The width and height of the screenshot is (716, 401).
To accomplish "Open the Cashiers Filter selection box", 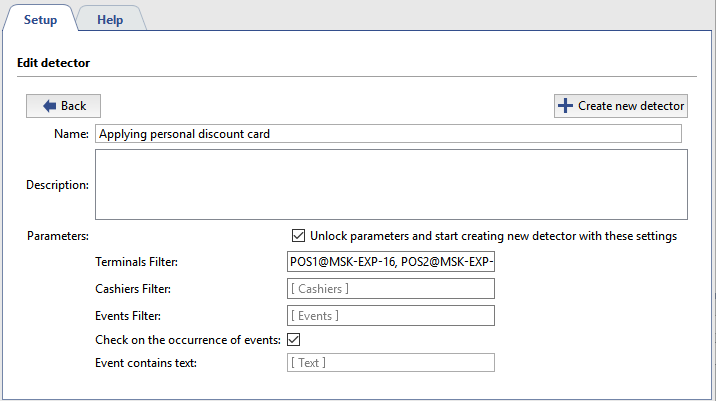I will (x=390, y=289).
